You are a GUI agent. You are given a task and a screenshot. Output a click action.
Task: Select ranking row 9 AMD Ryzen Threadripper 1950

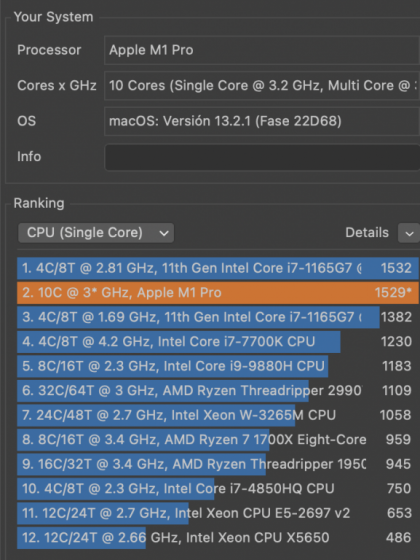[218, 464]
